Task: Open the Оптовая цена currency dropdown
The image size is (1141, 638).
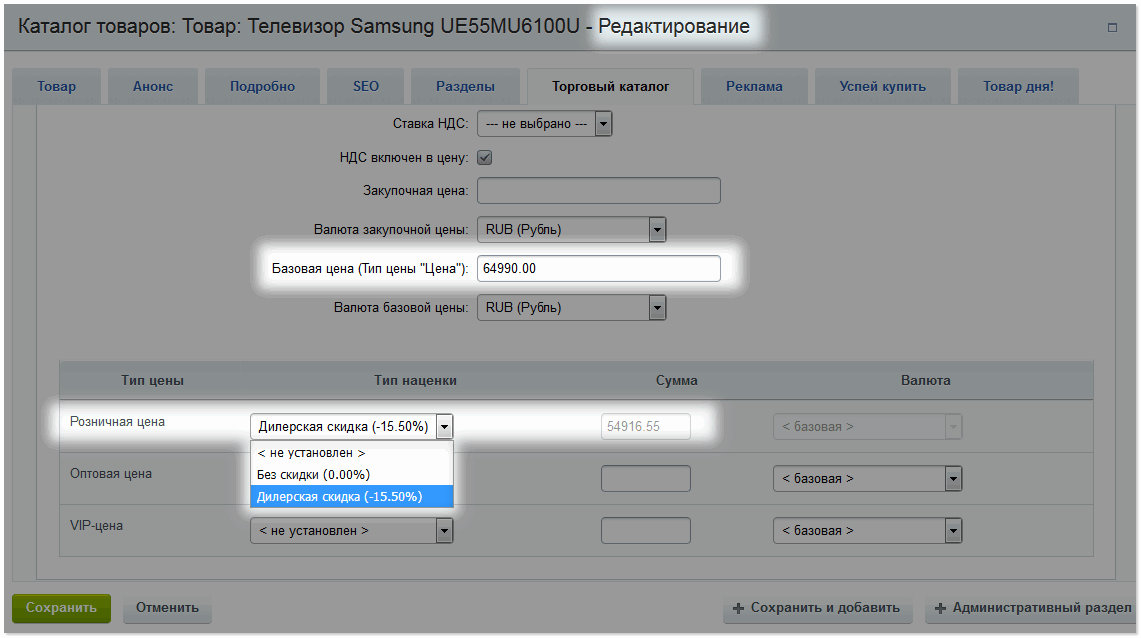Action: 867,479
